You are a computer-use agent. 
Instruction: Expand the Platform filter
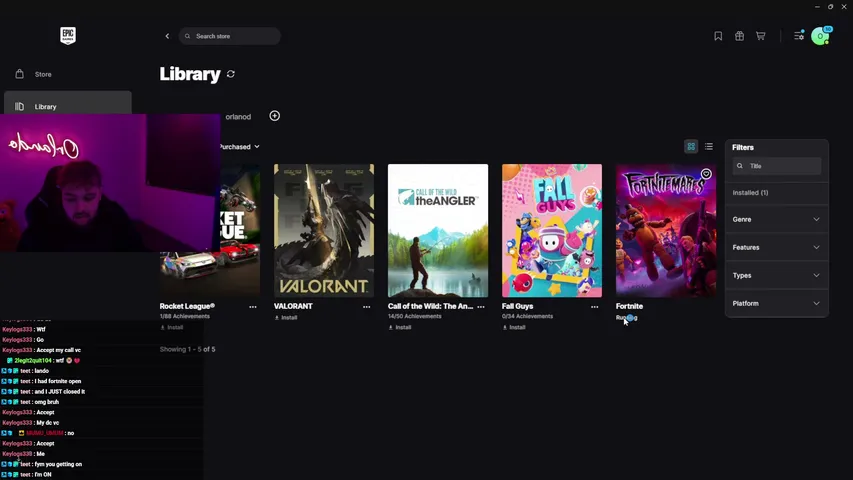tap(776, 303)
